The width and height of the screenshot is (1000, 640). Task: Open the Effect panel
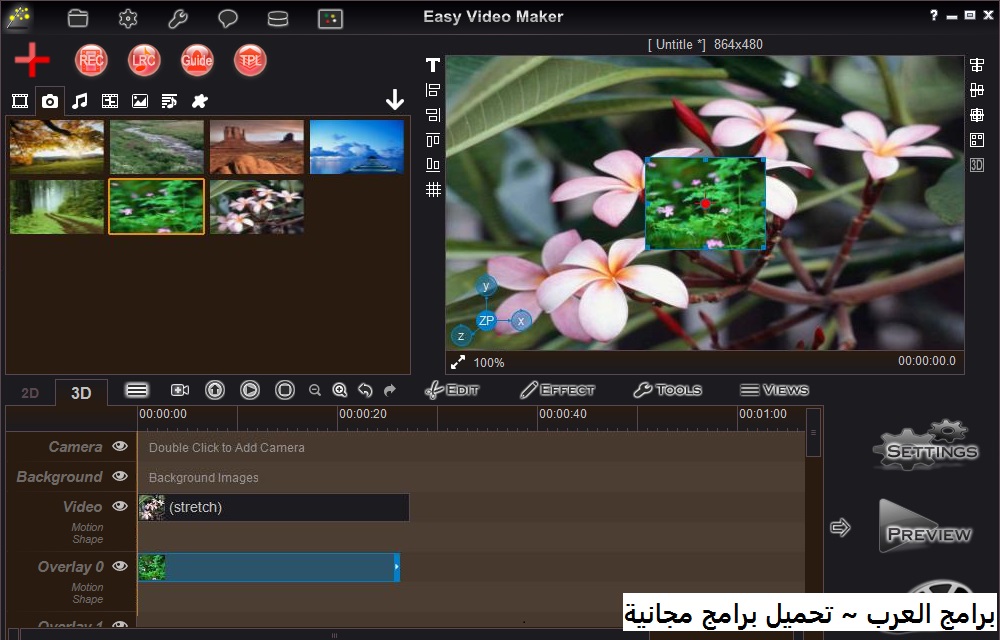click(557, 390)
